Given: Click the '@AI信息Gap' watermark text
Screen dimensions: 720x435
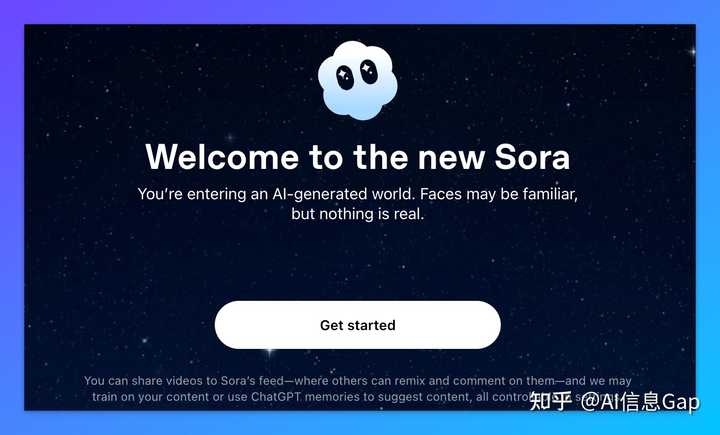Looking at the screenshot, I should 639,402.
